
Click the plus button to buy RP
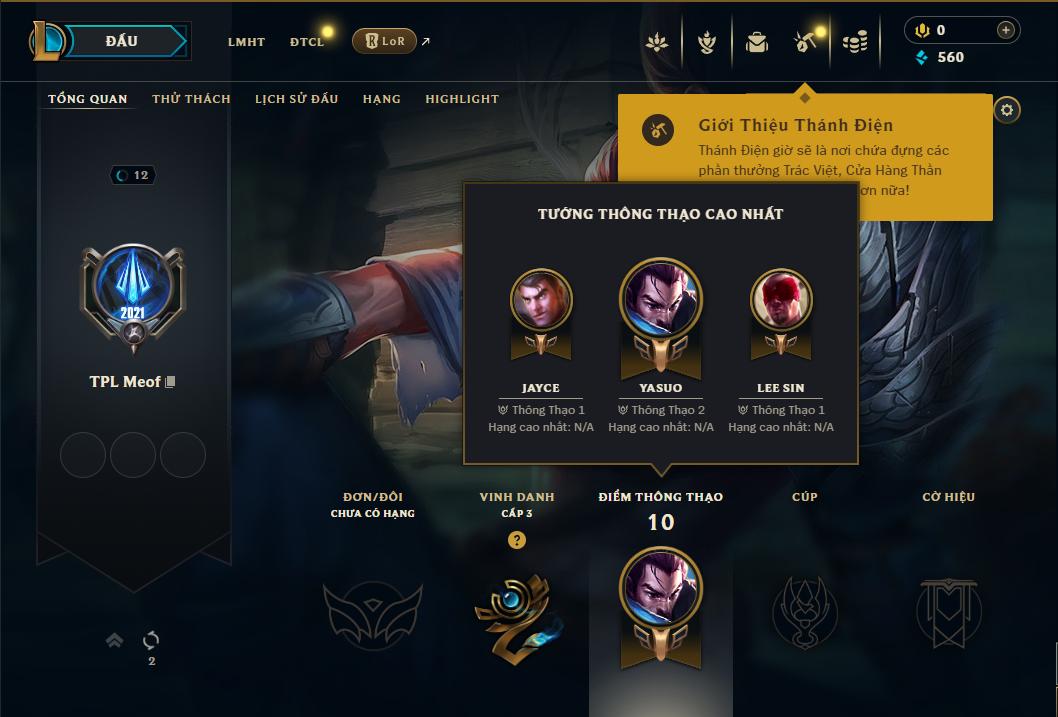(x=1005, y=30)
